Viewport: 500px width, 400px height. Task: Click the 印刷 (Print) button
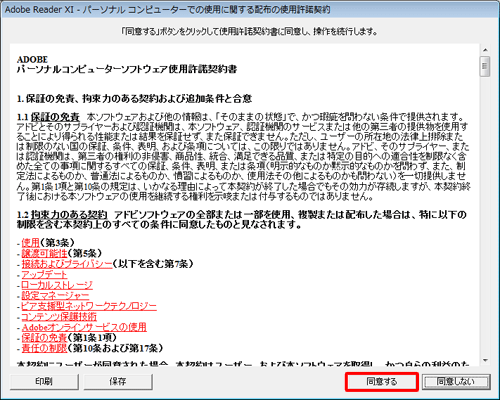coord(44,381)
